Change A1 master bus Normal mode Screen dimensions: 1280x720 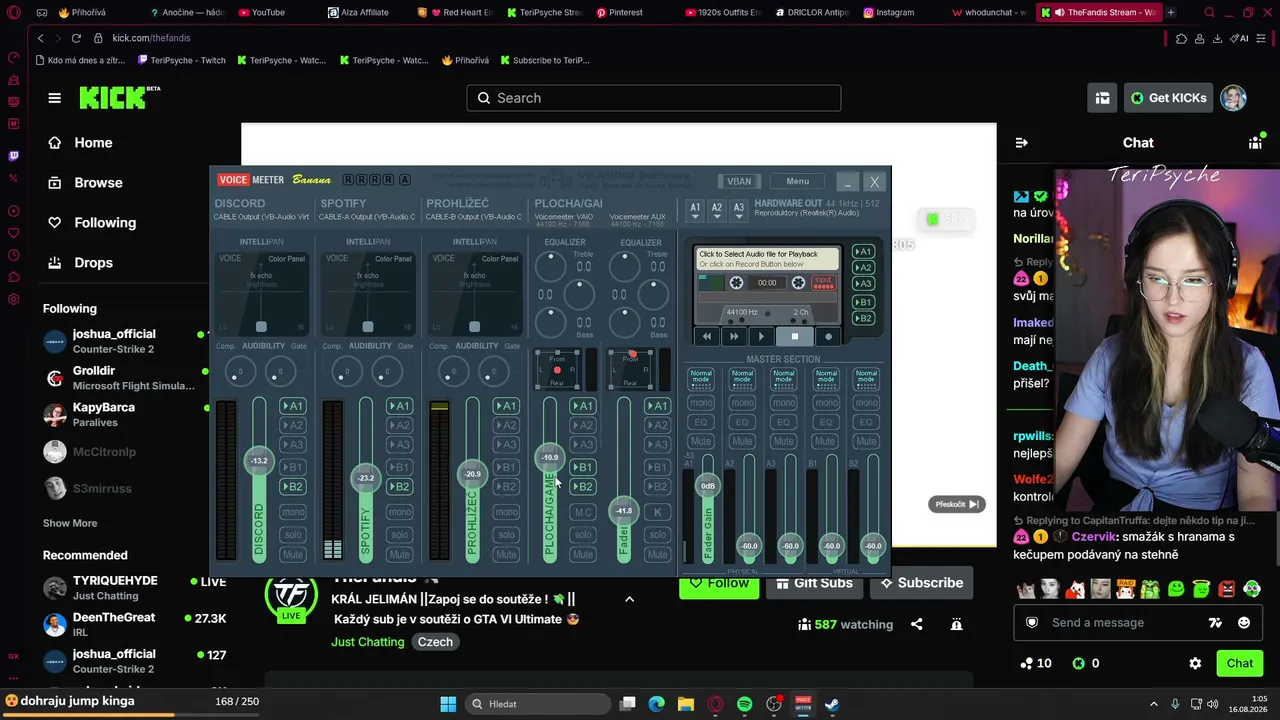tap(700, 377)
